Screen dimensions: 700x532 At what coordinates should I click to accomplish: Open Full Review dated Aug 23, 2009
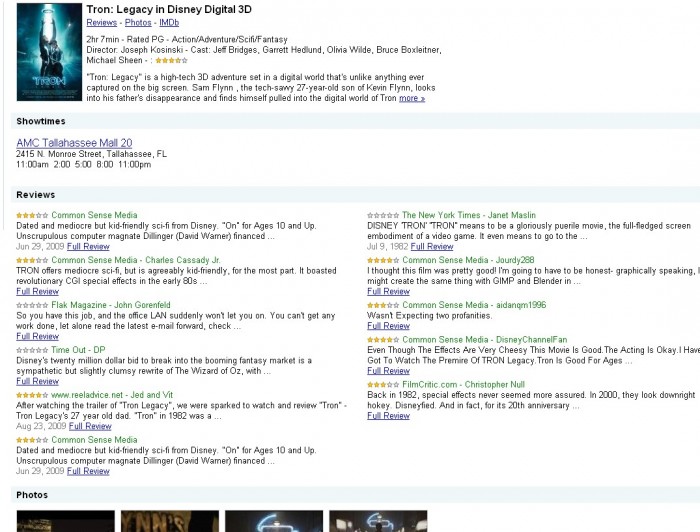(89, 426)
